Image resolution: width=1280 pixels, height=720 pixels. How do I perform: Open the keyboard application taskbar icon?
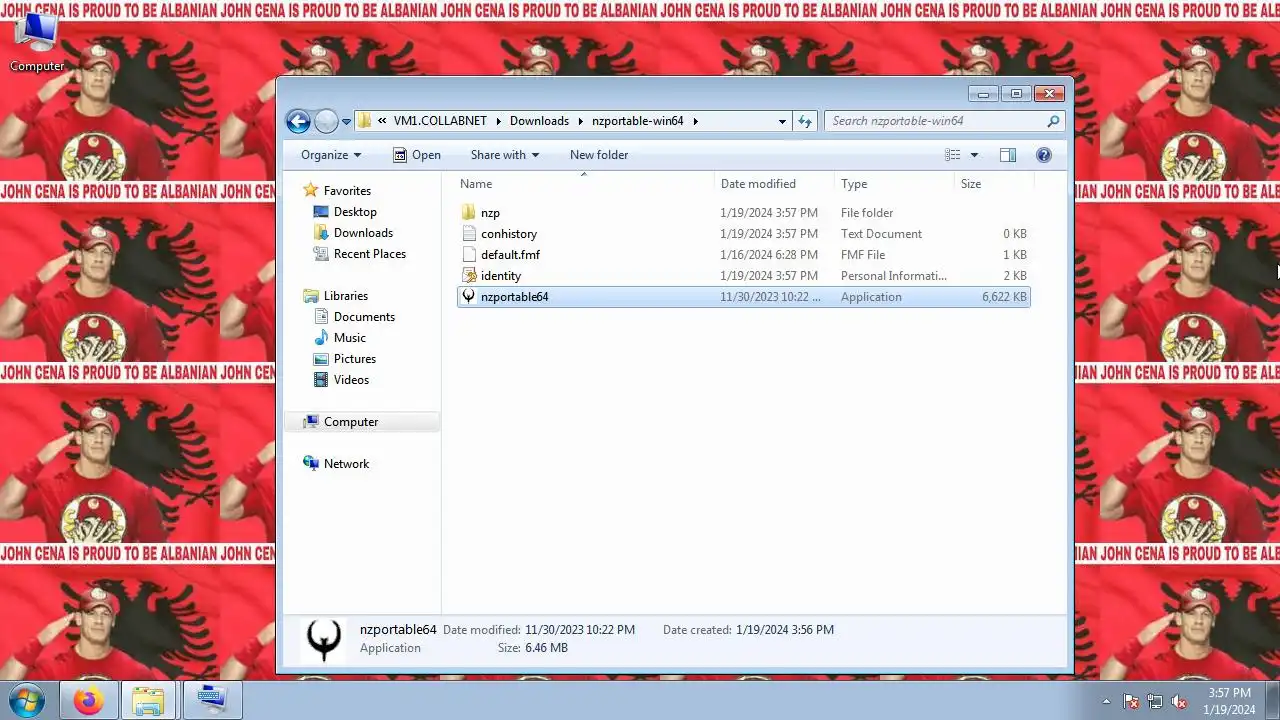(211, 701)
